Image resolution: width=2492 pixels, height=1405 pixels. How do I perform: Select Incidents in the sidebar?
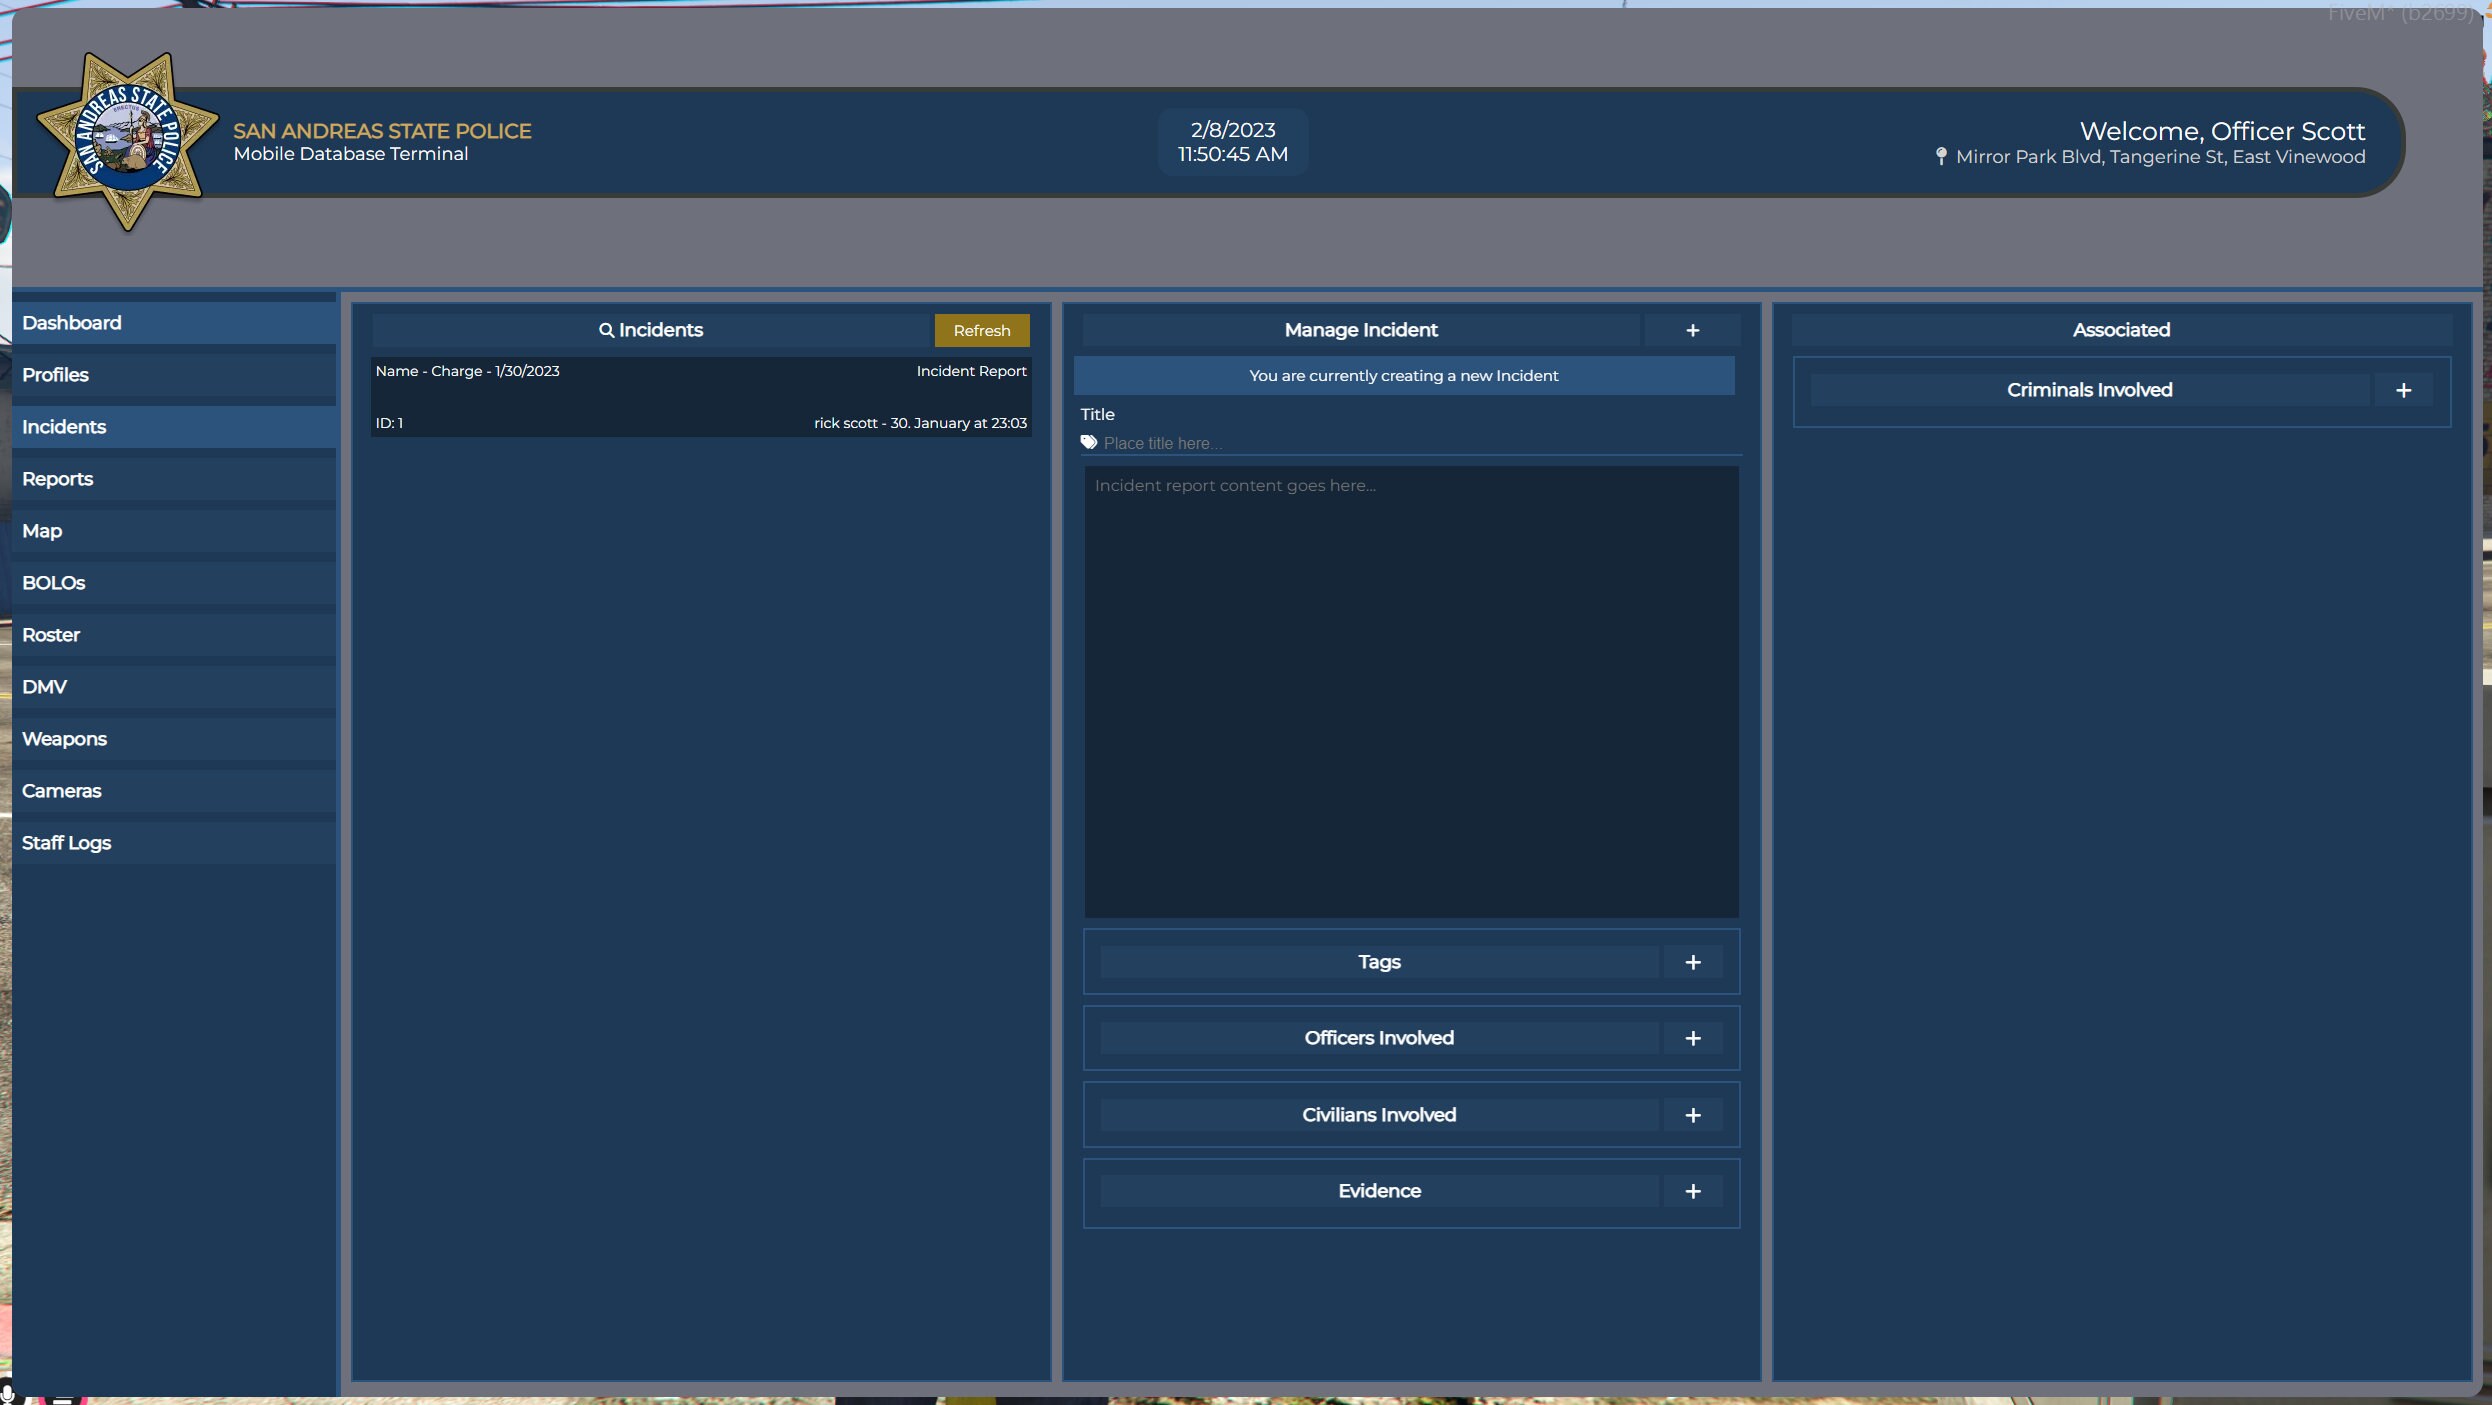(x=174, y=427)
